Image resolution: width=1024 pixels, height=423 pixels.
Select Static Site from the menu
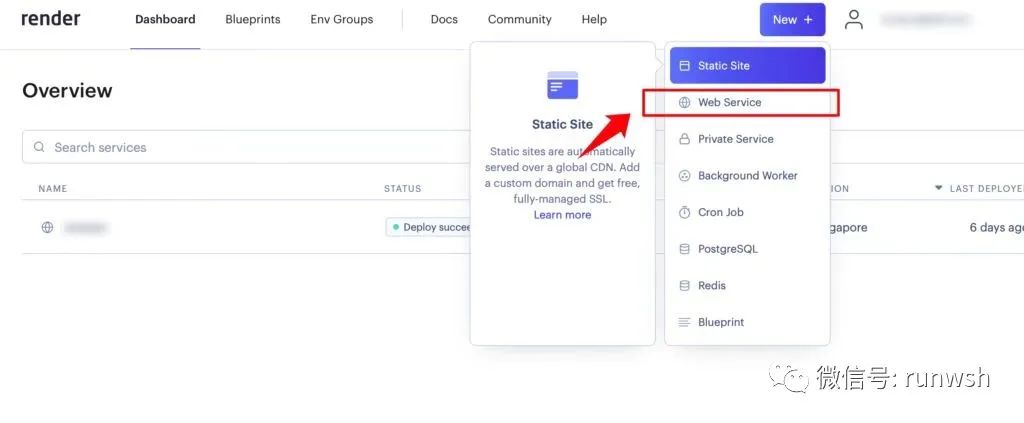[x=747, y=65]
